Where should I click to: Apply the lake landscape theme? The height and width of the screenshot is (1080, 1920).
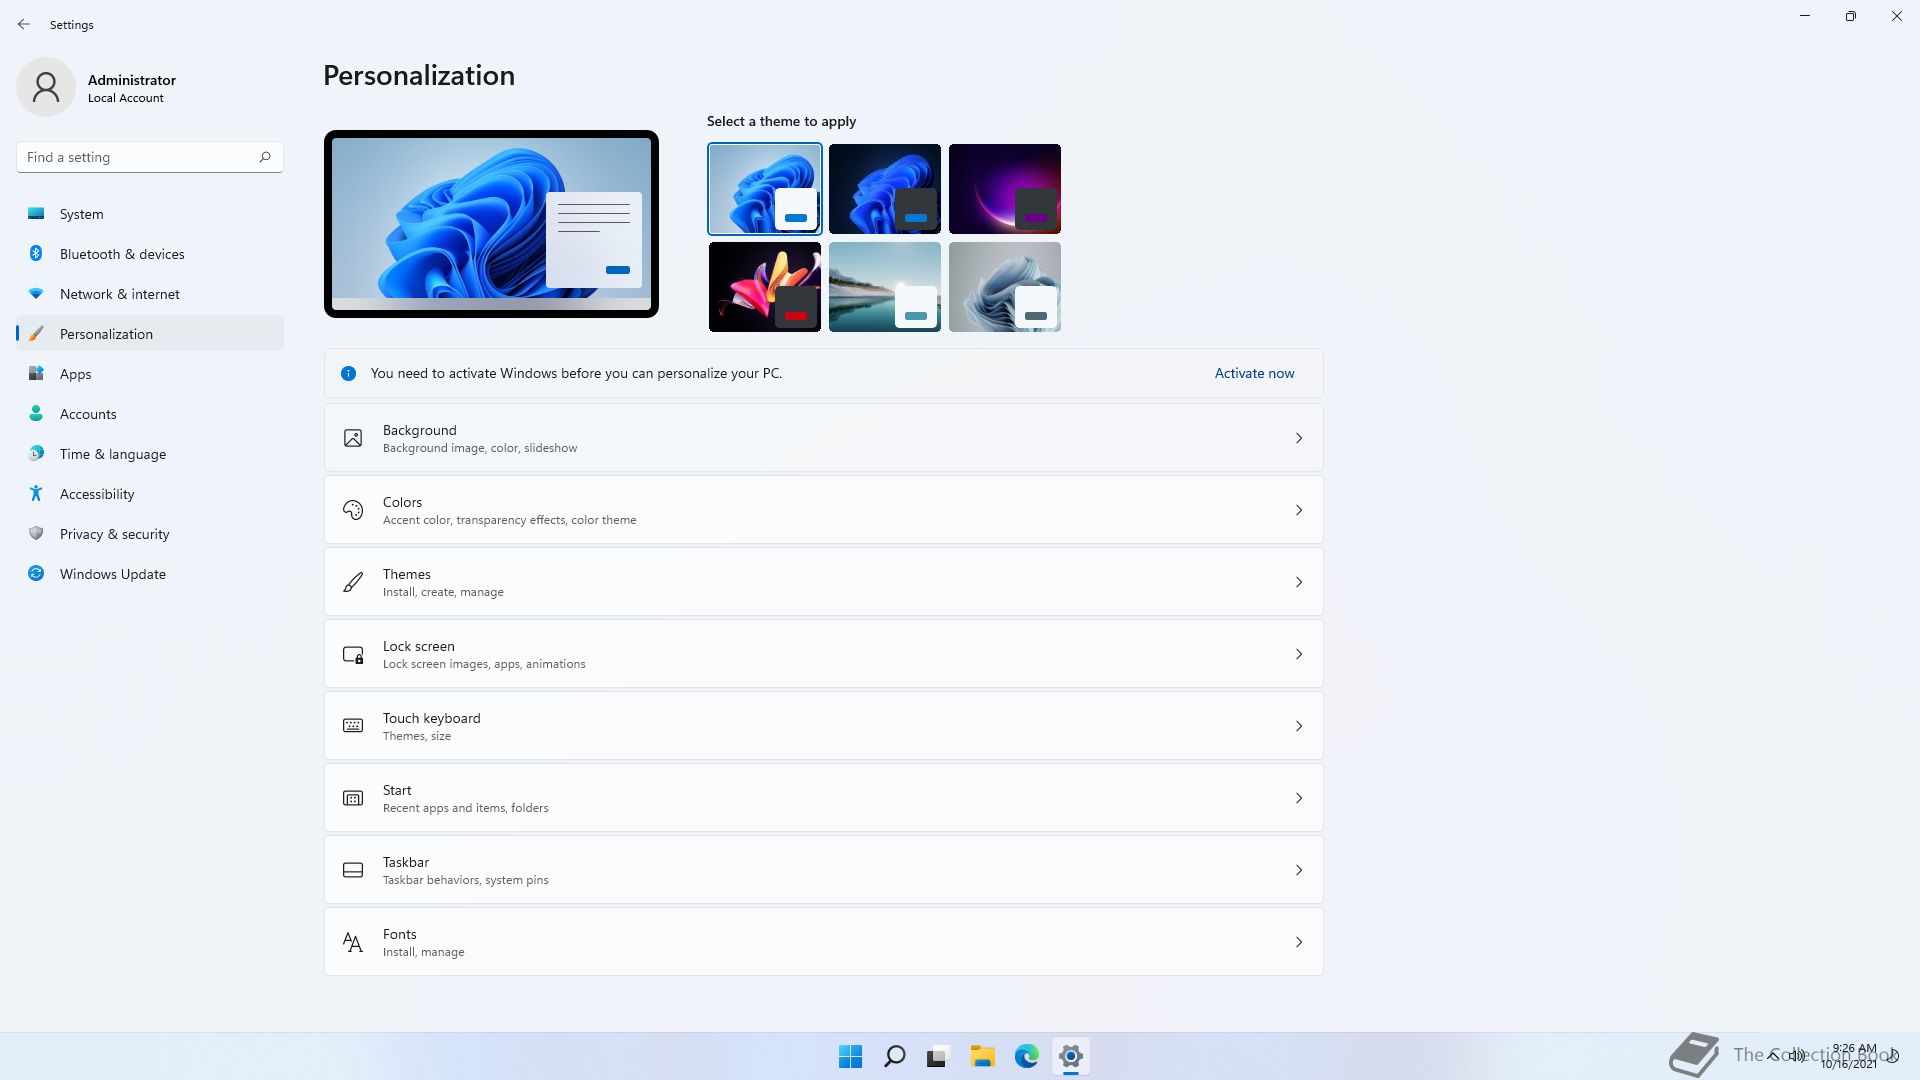tap(885, 287)
